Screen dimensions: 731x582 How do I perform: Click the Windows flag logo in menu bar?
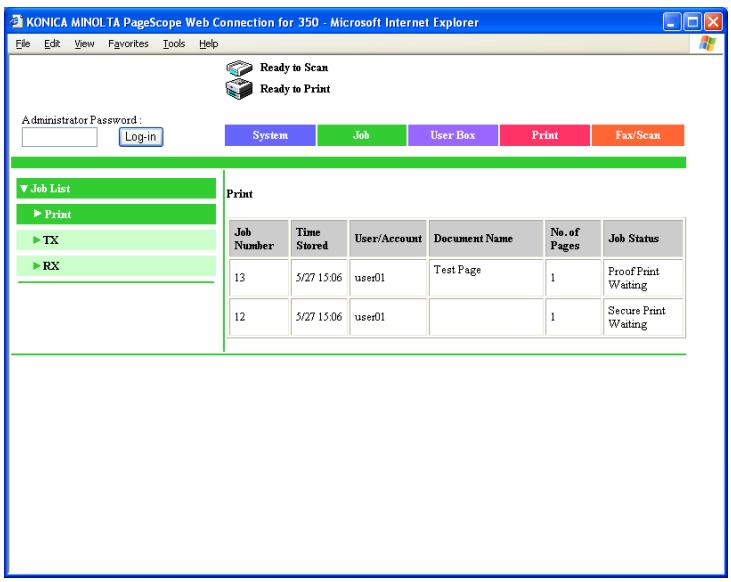click(x=707, y=44)
